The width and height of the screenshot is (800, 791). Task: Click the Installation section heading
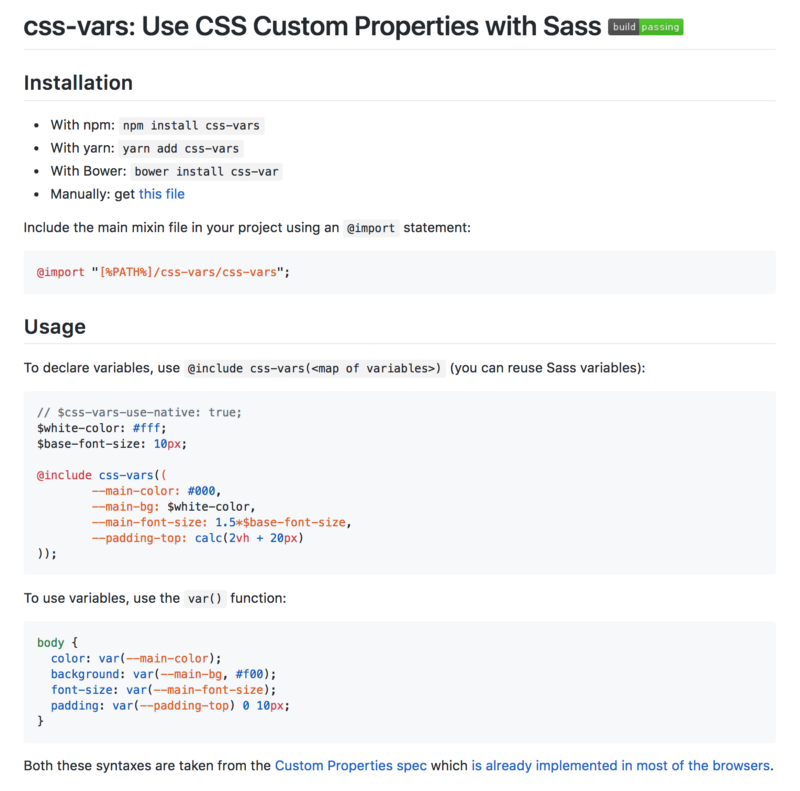click(78, 83)
